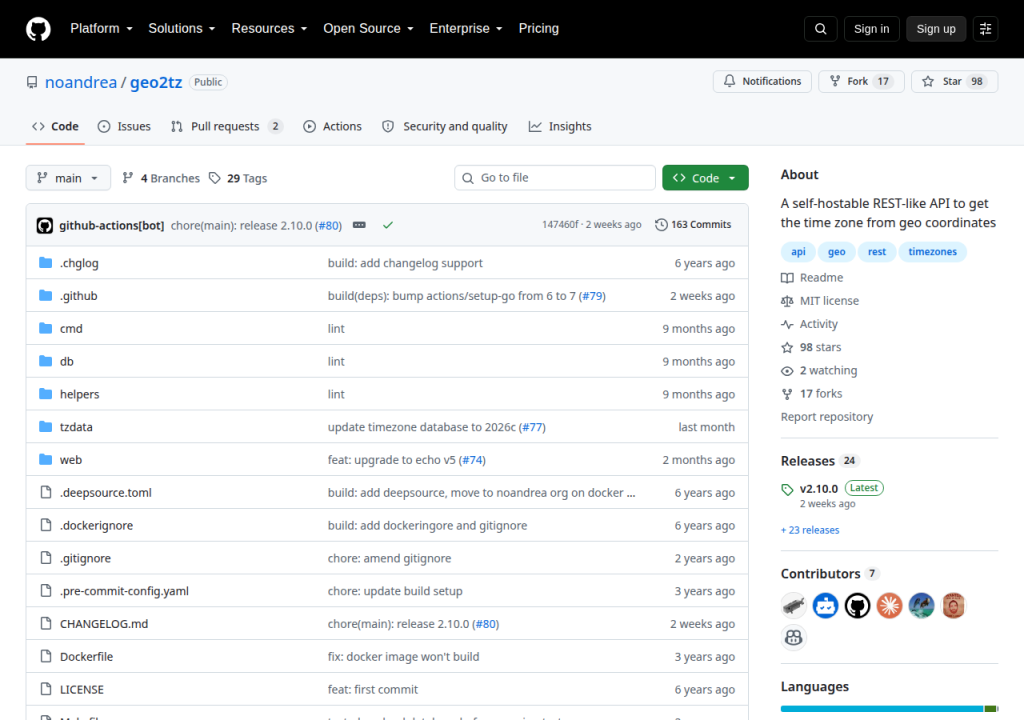This screenshot has width=1024, height=720.
Task: Open the Solutions dropdown menu
Action: tap(182, 29)
